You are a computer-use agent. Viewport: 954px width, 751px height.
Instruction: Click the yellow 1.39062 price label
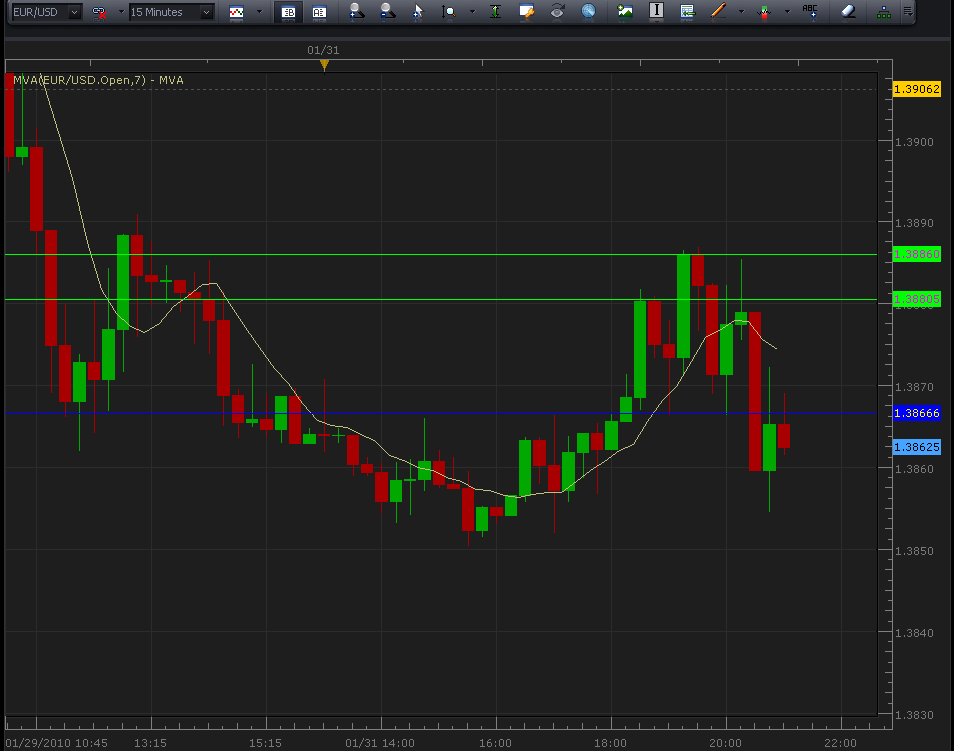917,89
